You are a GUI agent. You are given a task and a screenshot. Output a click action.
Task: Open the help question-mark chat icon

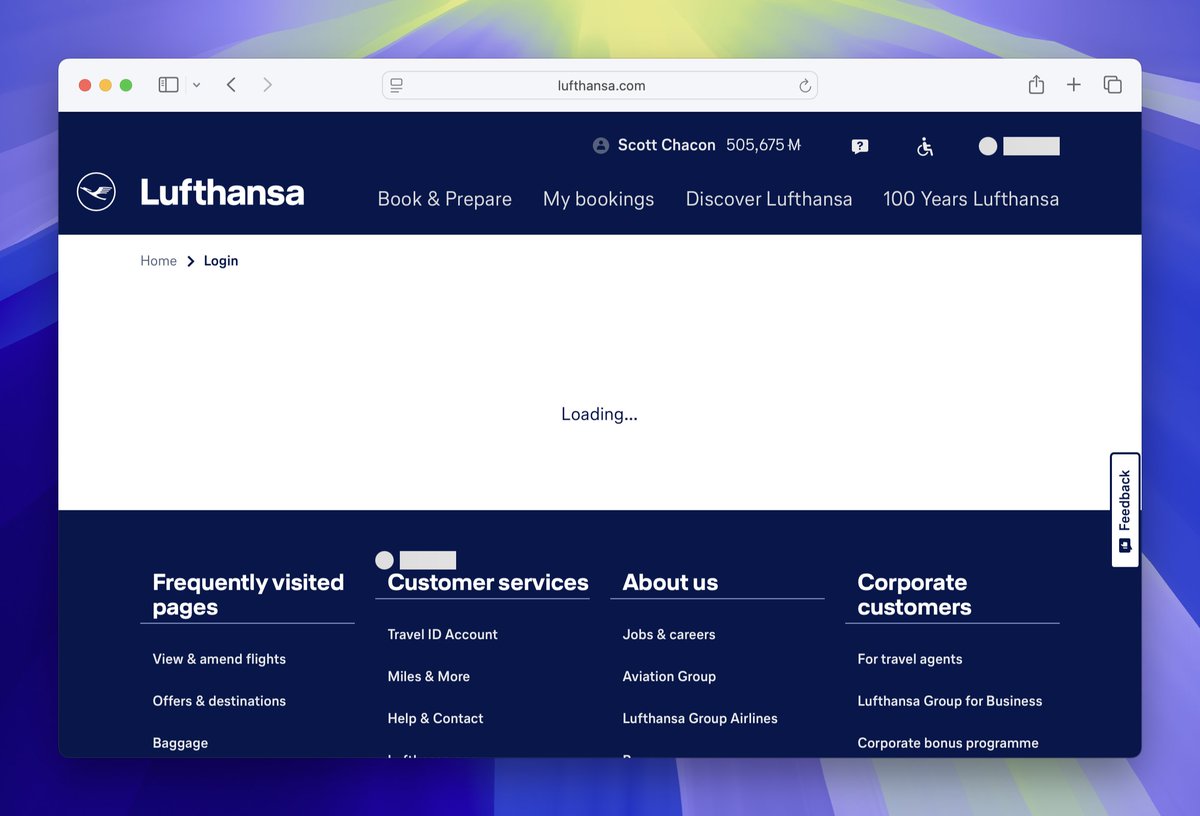[x=860, y=146]
